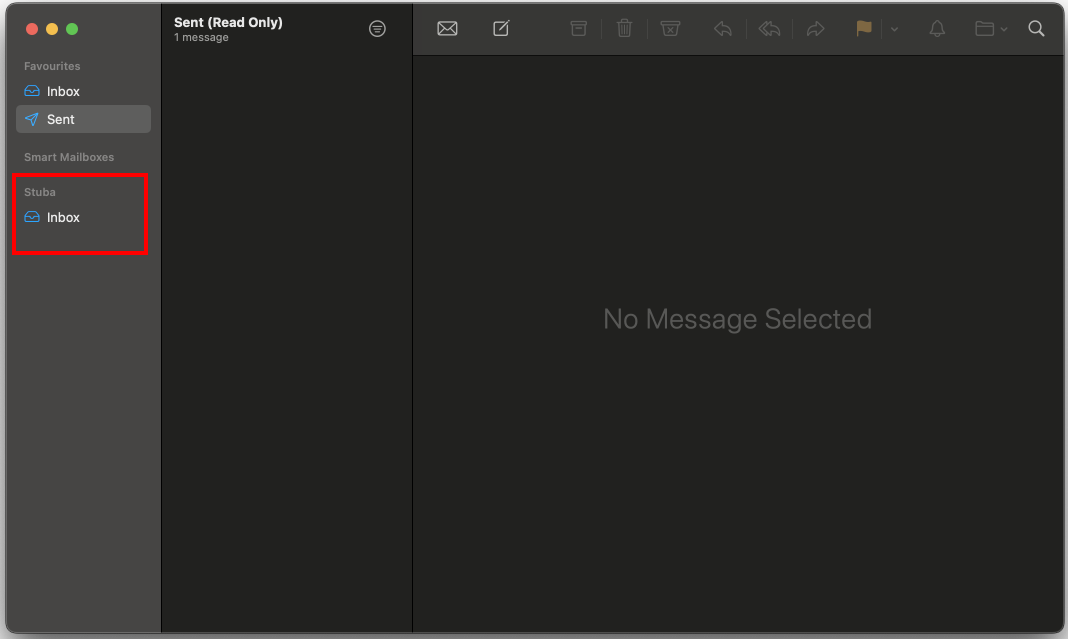Toggle the message list filter
This screenshot has height=639, width=1068.
click(377, 29)
